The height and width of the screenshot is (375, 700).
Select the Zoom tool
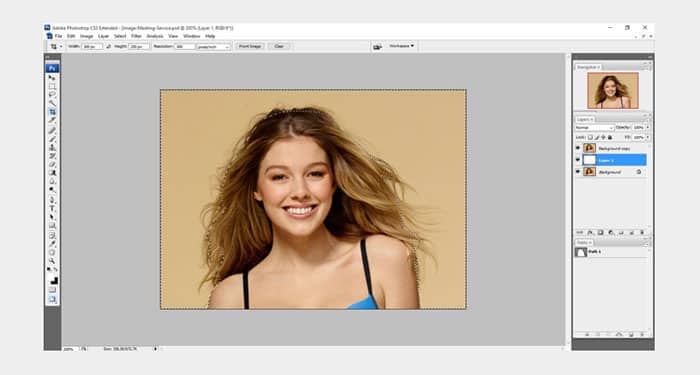pos(52,261)
